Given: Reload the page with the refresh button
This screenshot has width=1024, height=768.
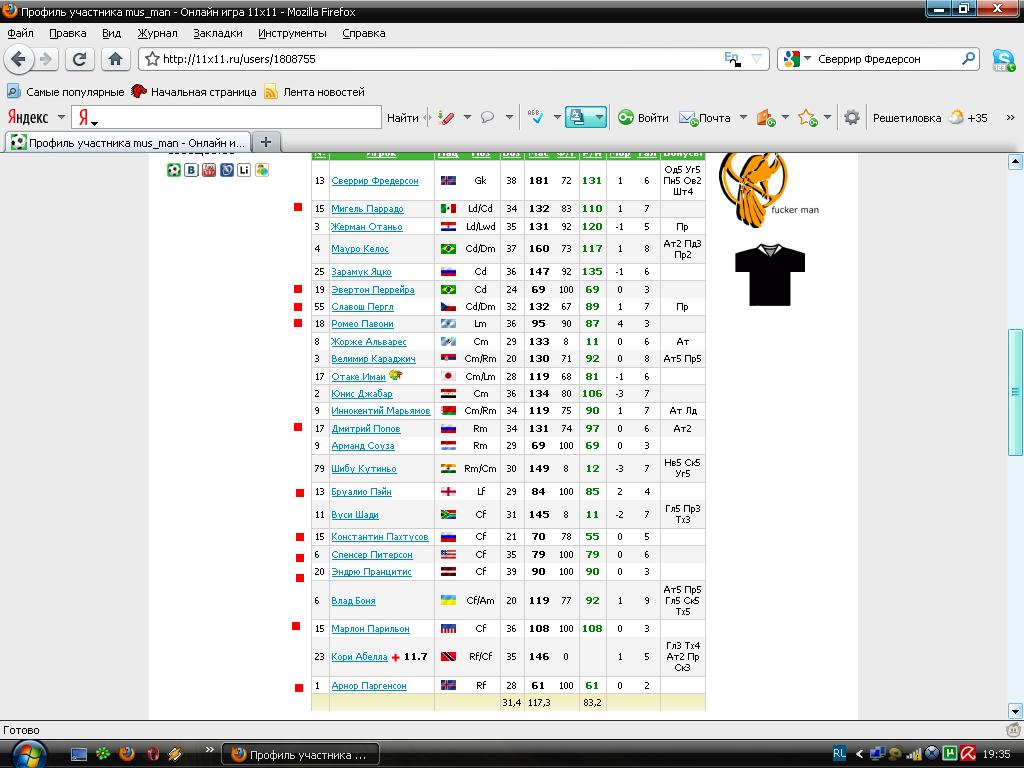Looking at the screenshot, I should pyautogui.click(x=80, y=59).
